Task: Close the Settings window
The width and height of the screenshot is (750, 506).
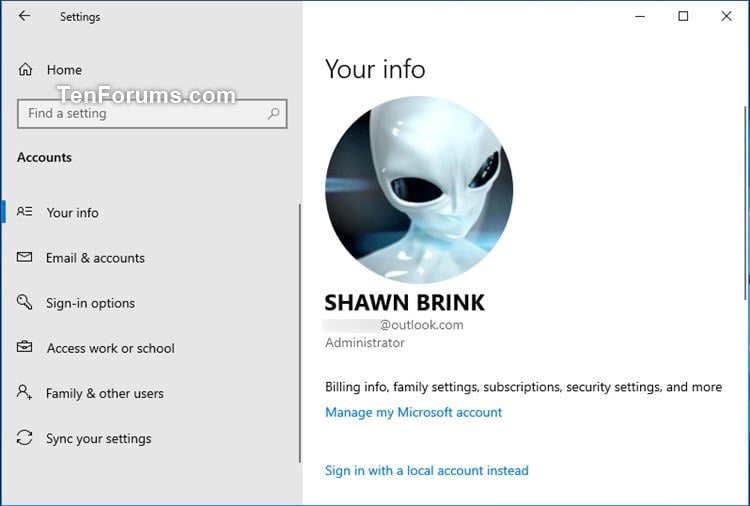Action: tap(726, 16)
